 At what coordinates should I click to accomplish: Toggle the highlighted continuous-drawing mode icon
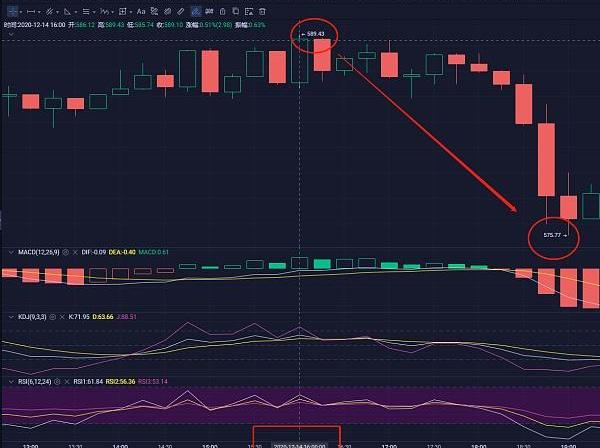tap(196, 12)
